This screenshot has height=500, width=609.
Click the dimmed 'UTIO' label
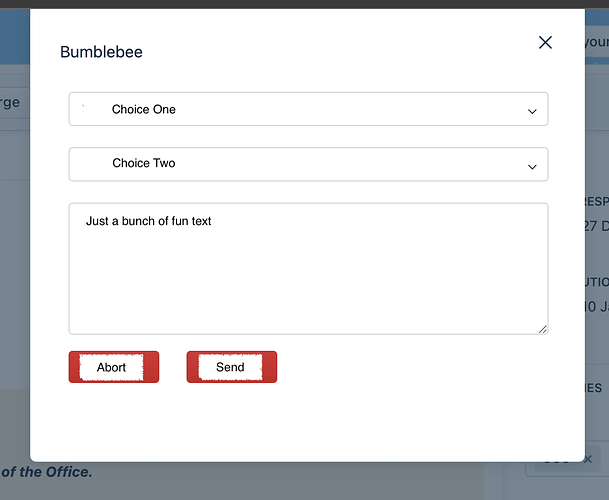click(x=597, y=282)
